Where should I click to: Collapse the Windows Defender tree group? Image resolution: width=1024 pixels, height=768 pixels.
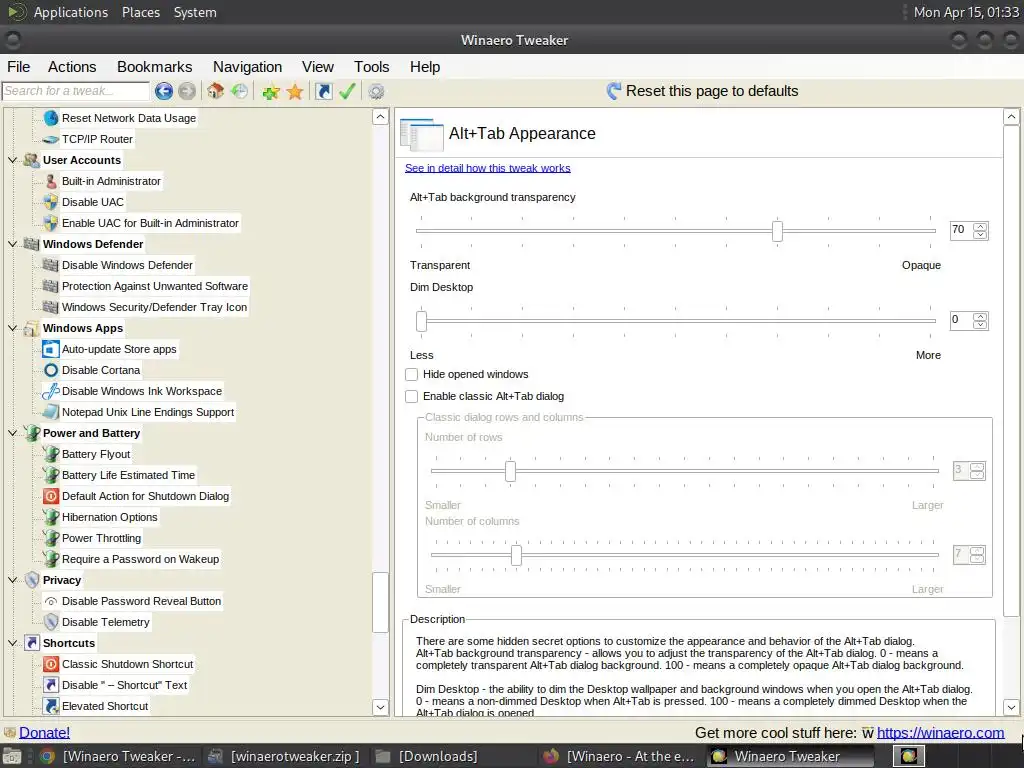[12, 244]
